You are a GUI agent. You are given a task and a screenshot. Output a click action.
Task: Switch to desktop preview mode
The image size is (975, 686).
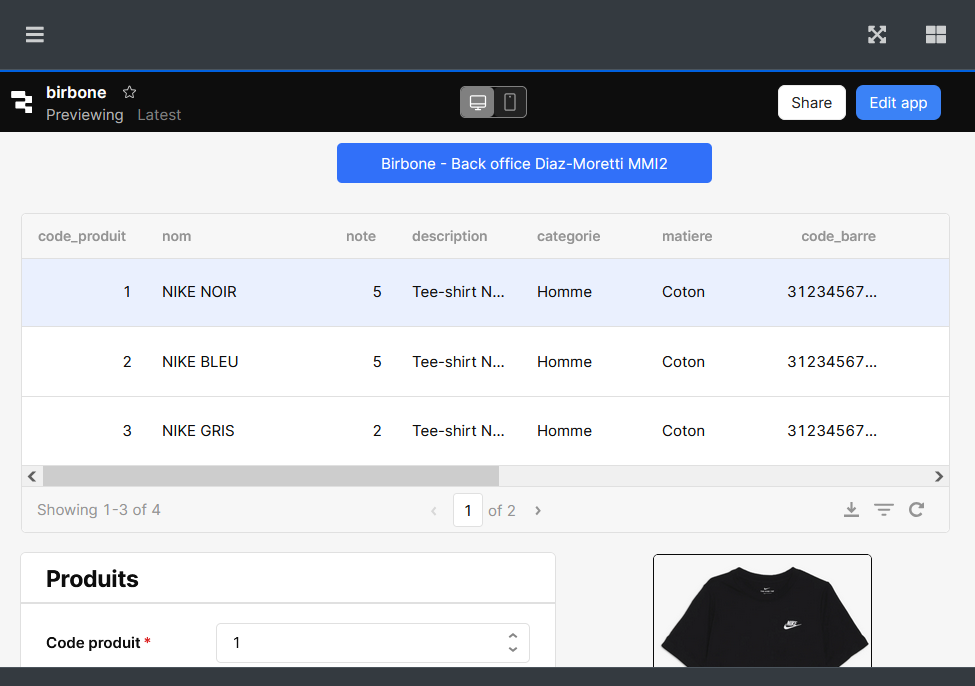click(x=478, y=102)
